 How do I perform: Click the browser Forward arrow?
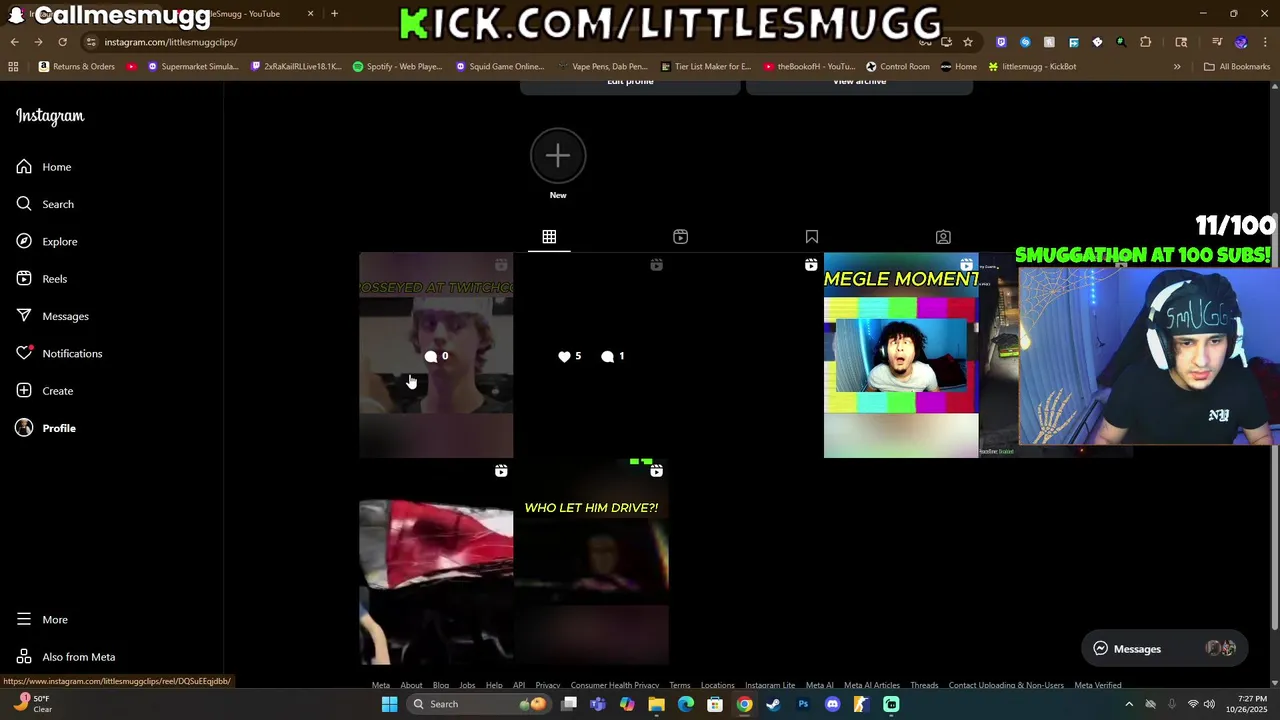38,42
